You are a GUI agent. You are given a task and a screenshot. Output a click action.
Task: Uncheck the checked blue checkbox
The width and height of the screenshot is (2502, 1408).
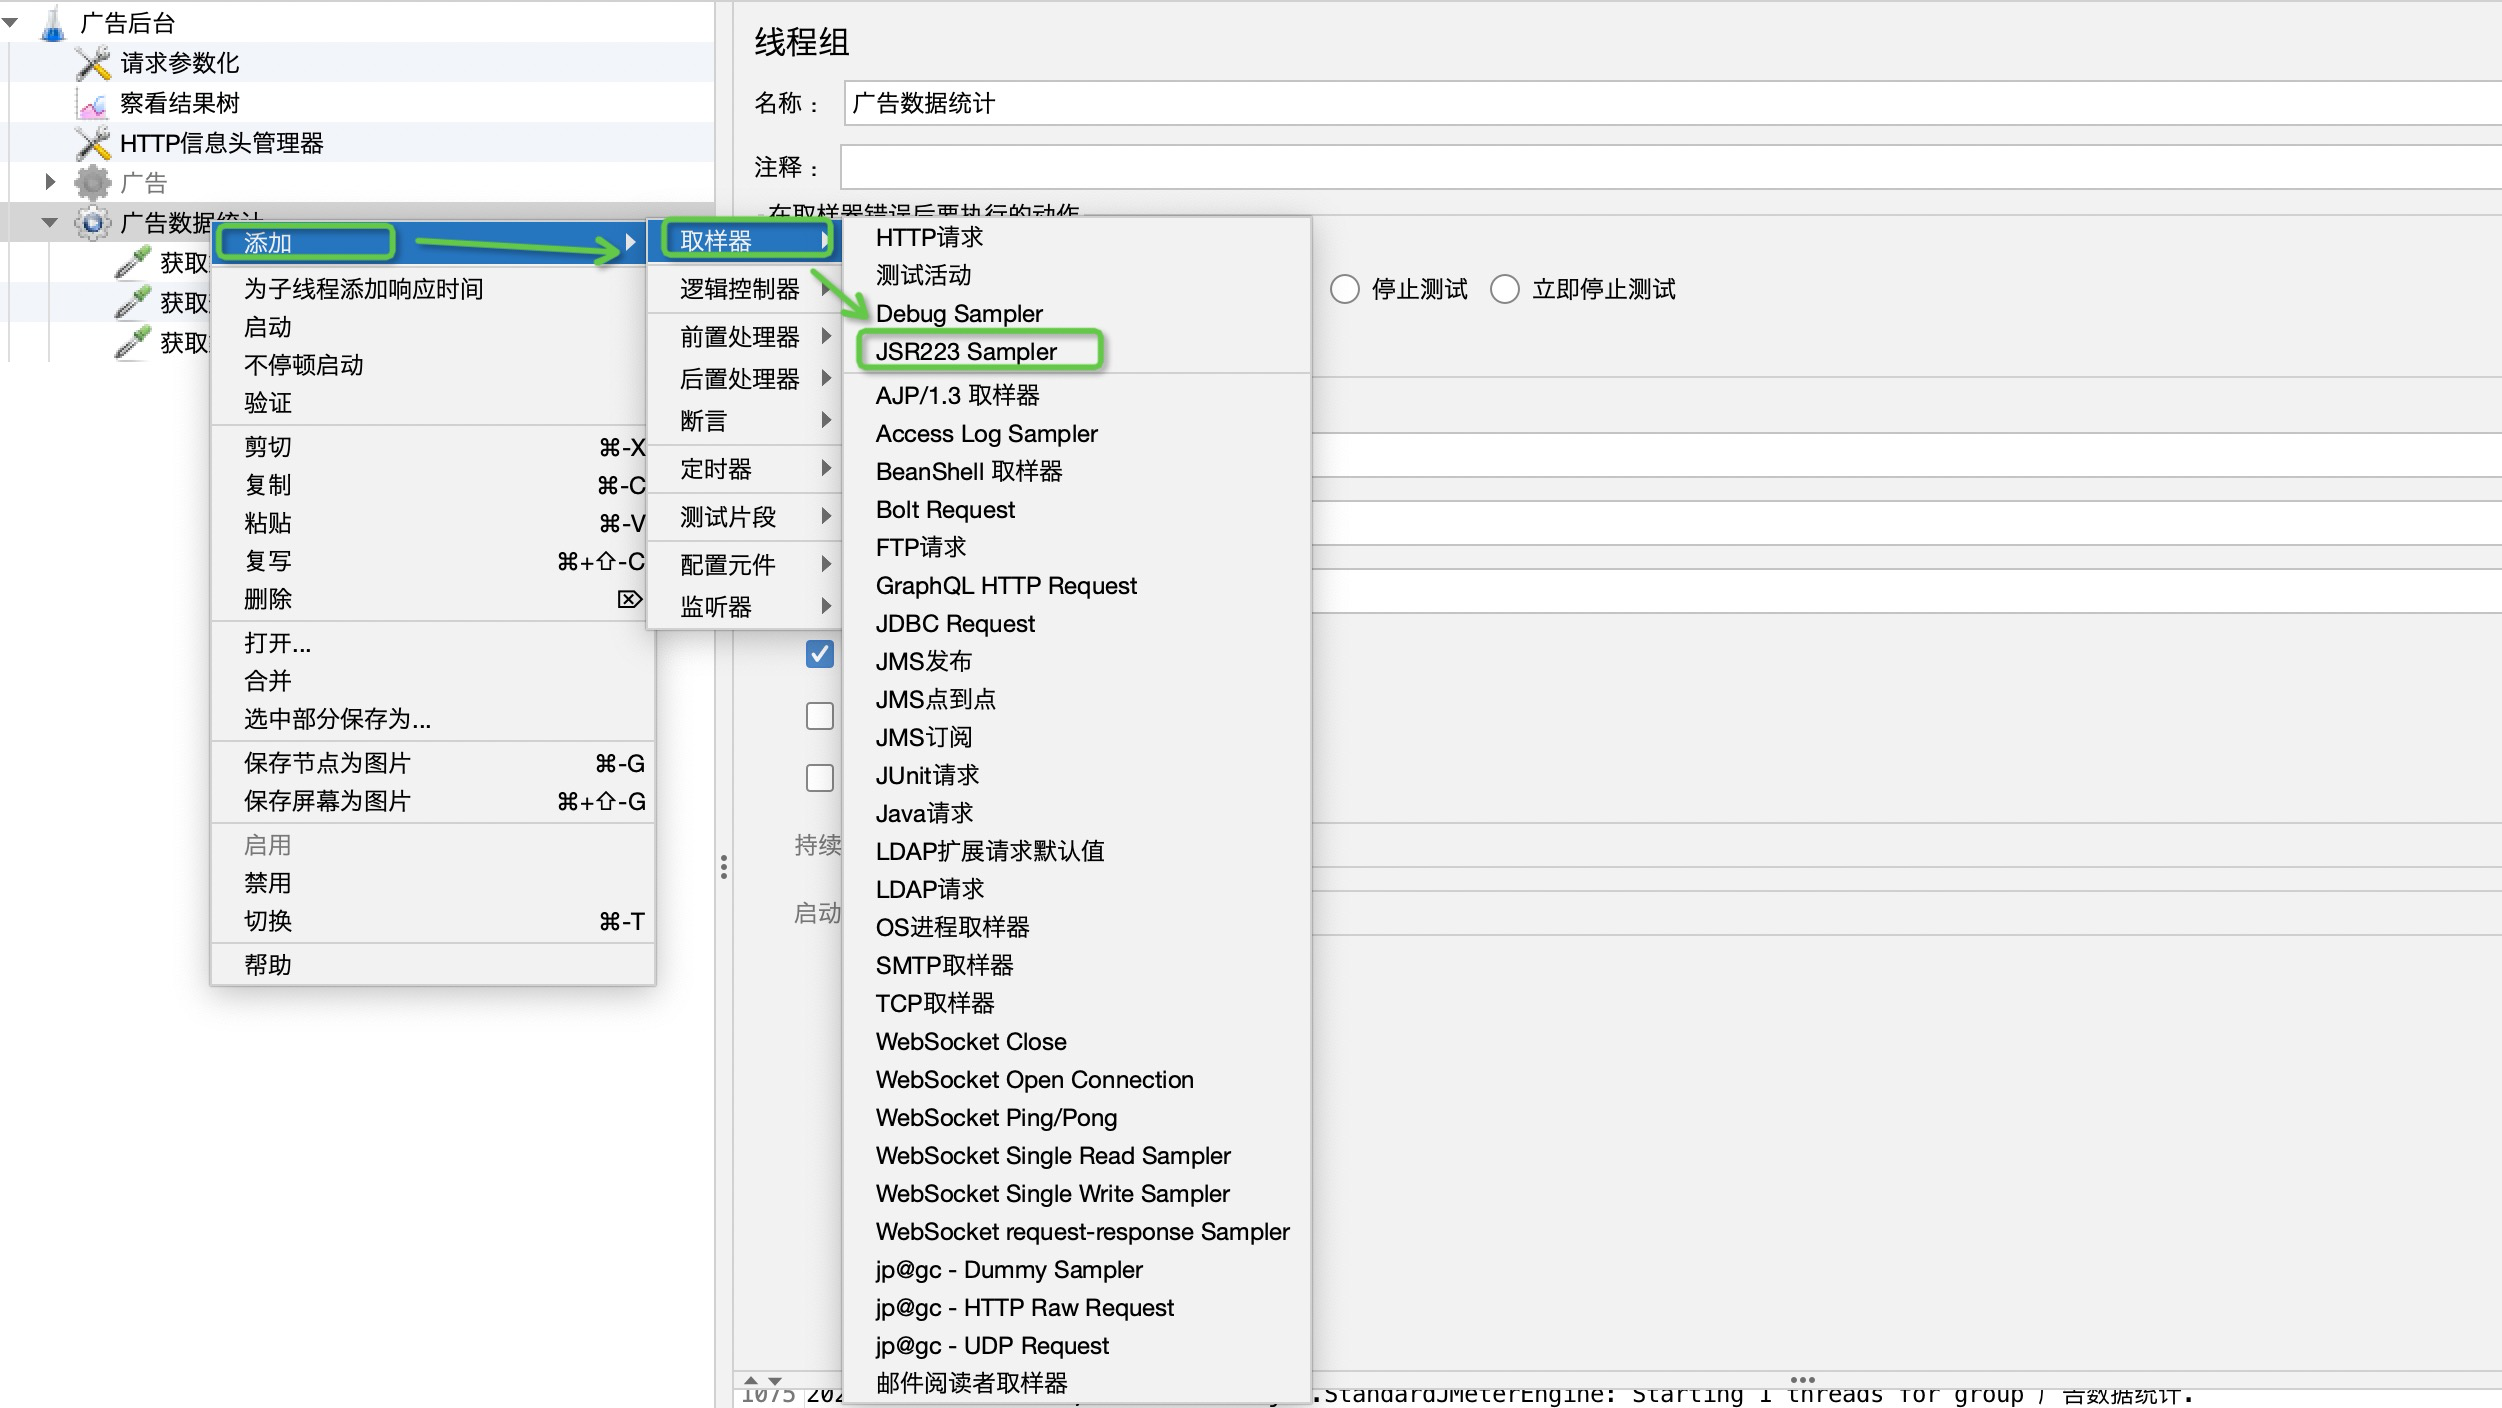[820, 654]
